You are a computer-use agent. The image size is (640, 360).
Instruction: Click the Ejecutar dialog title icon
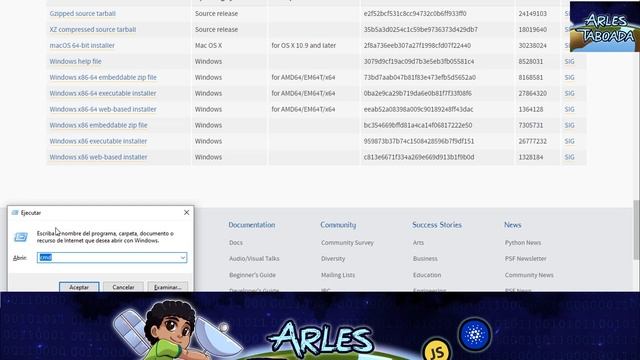[15, 213]
